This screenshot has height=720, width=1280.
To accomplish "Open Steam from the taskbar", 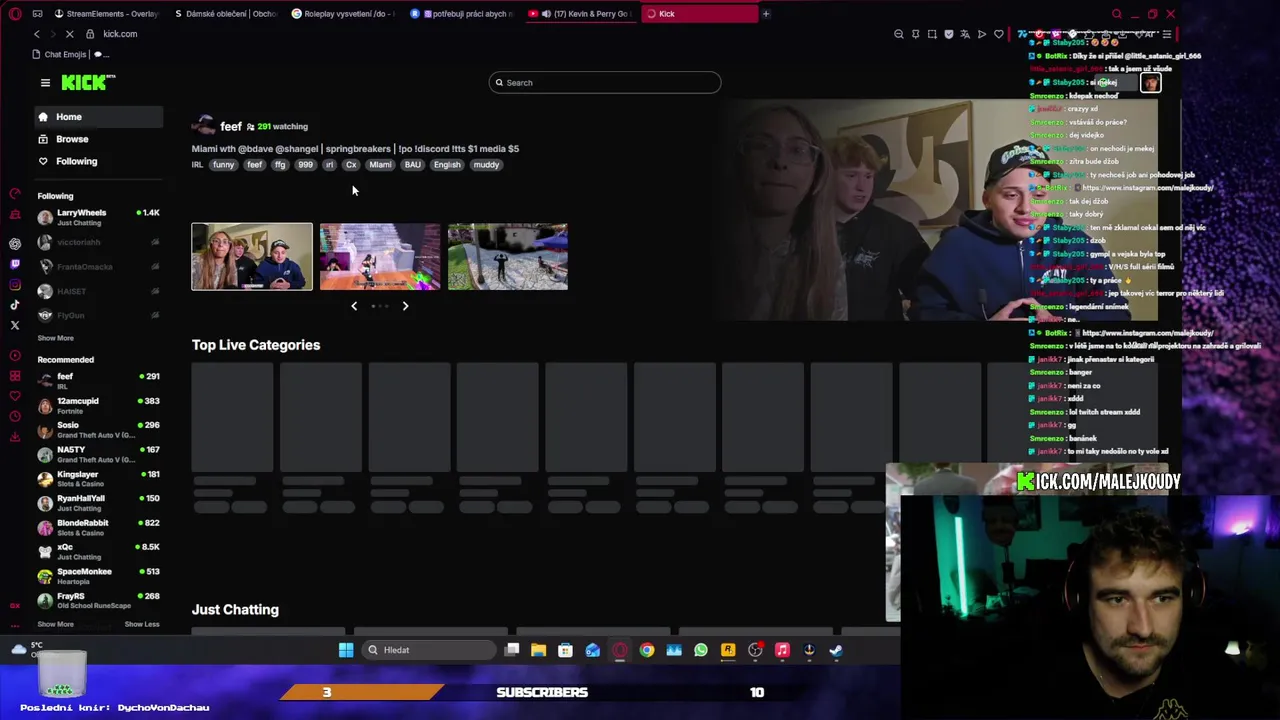I will 836,650.
